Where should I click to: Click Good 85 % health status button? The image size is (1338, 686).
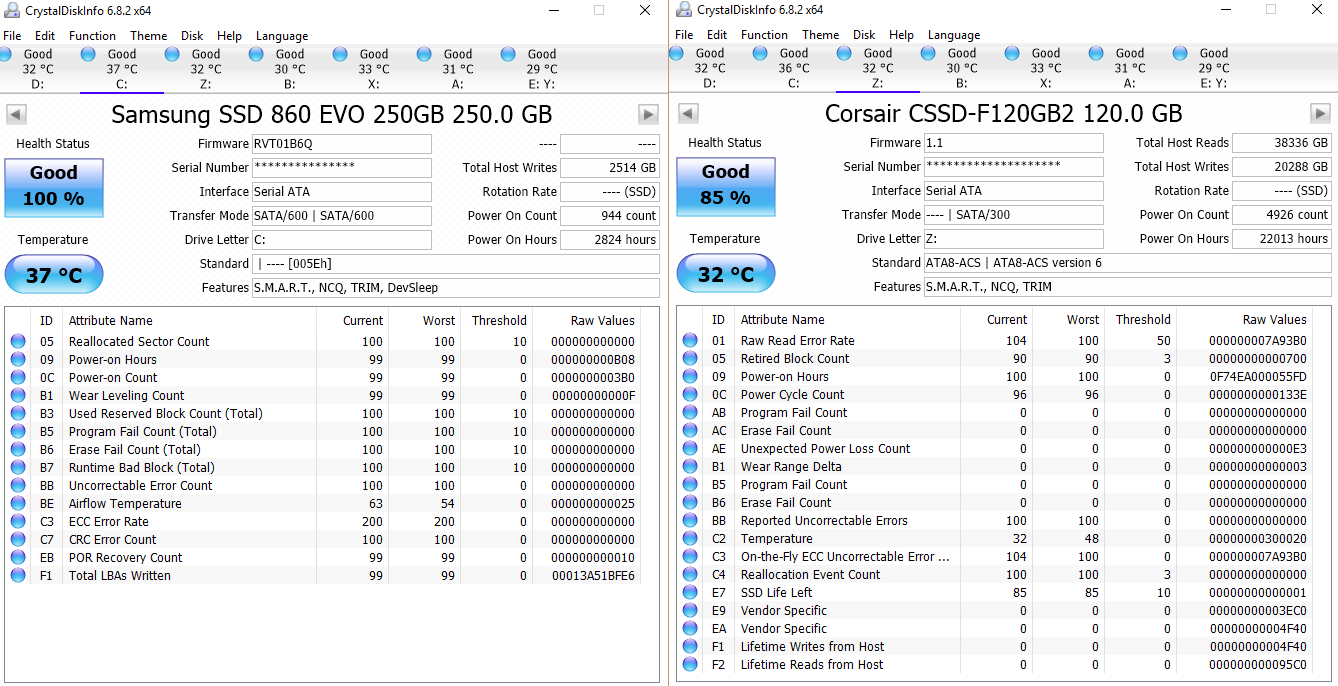click(726, 186)
